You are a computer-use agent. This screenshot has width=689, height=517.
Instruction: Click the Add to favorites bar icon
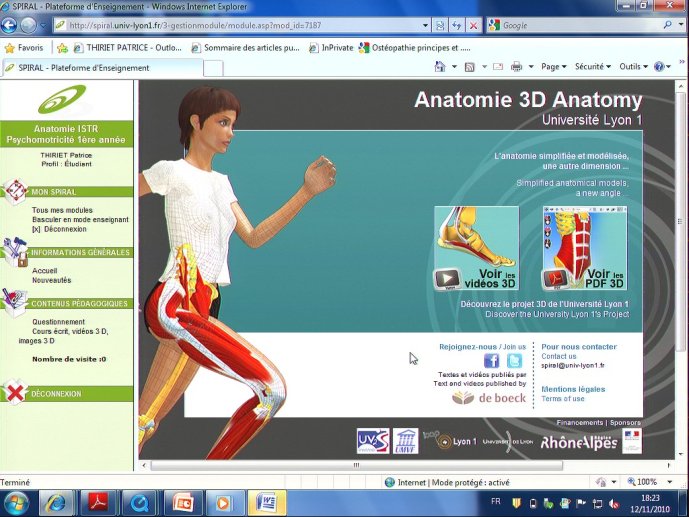62,48
